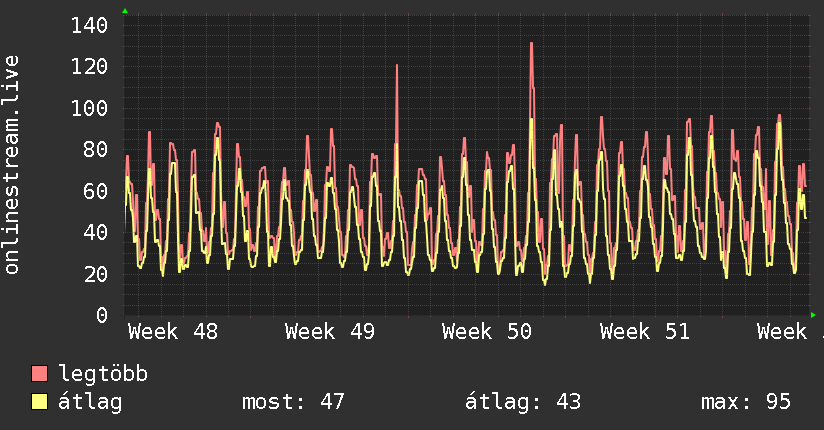Select the 'most: 47' value
The height and width of the screenshot is (430, 824).
[293, 402]
